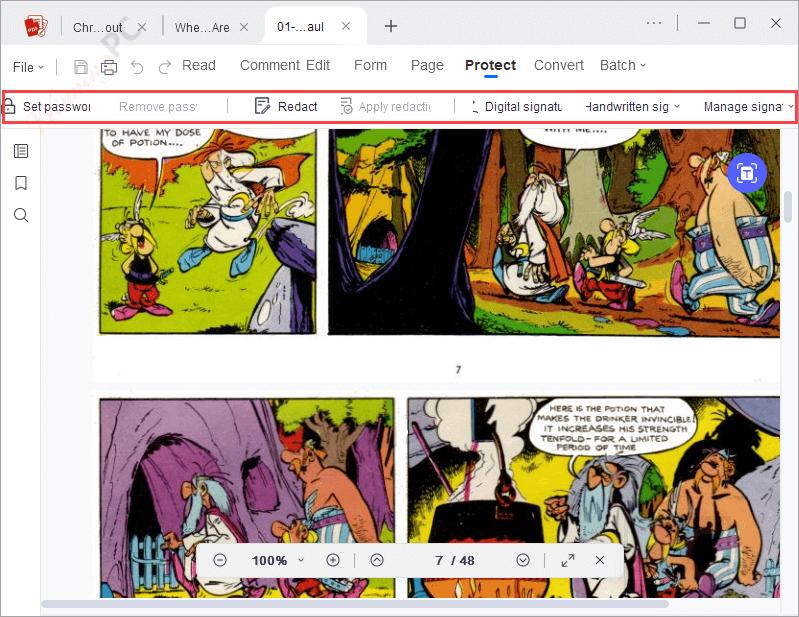Viewport: 799px width, 617px height.
Task: Click the Print icon
Action: 109,67
